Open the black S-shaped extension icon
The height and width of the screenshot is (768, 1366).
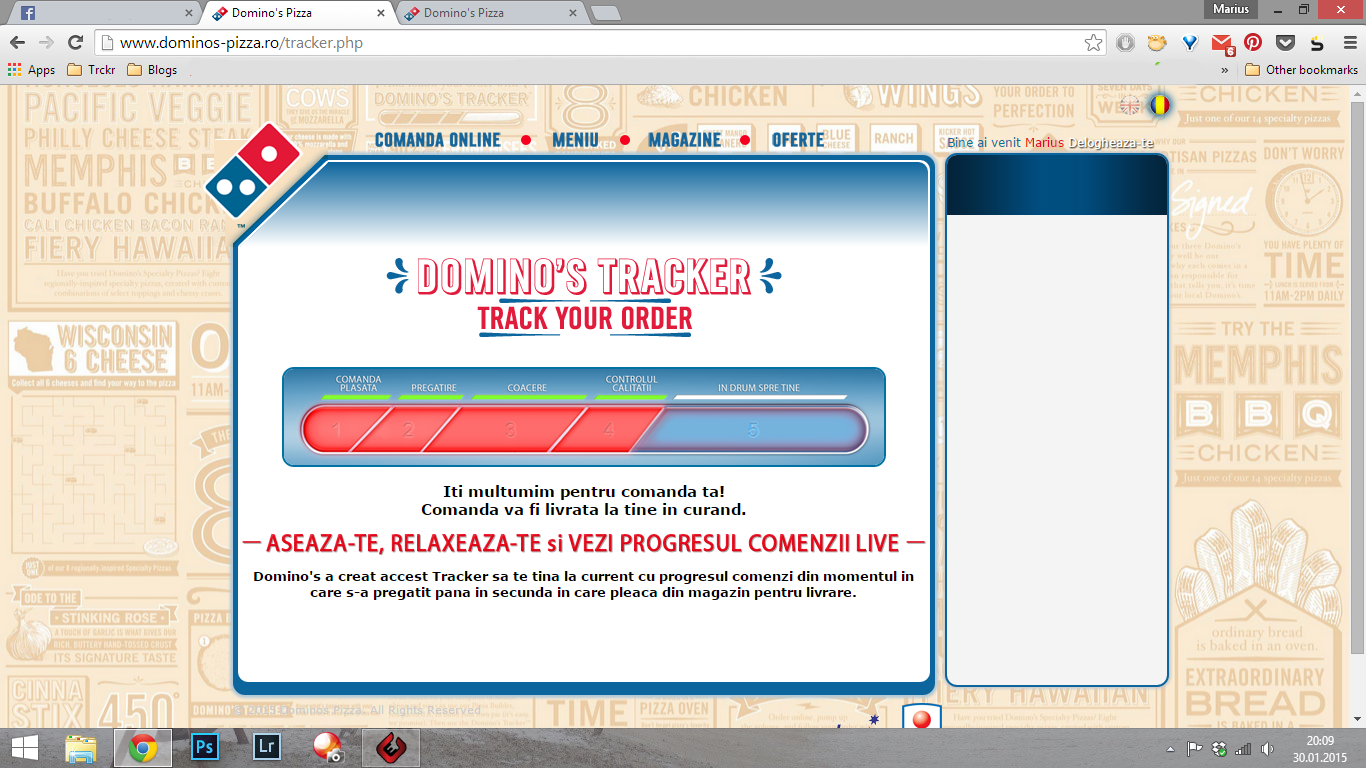(1317, 43)
